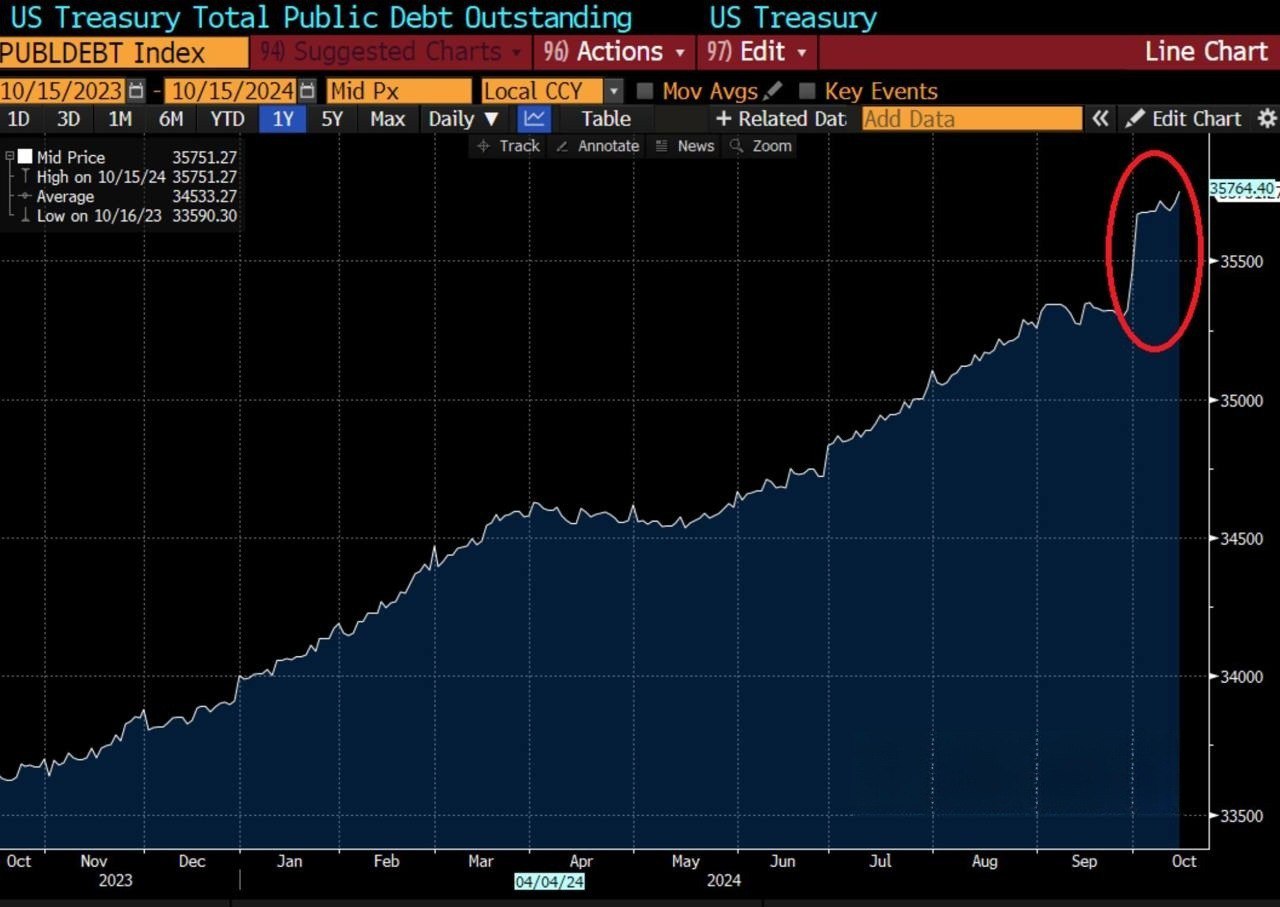Toggle the News overlay tool
This screenshot has width=1280, height=907.
click(685, 146)
